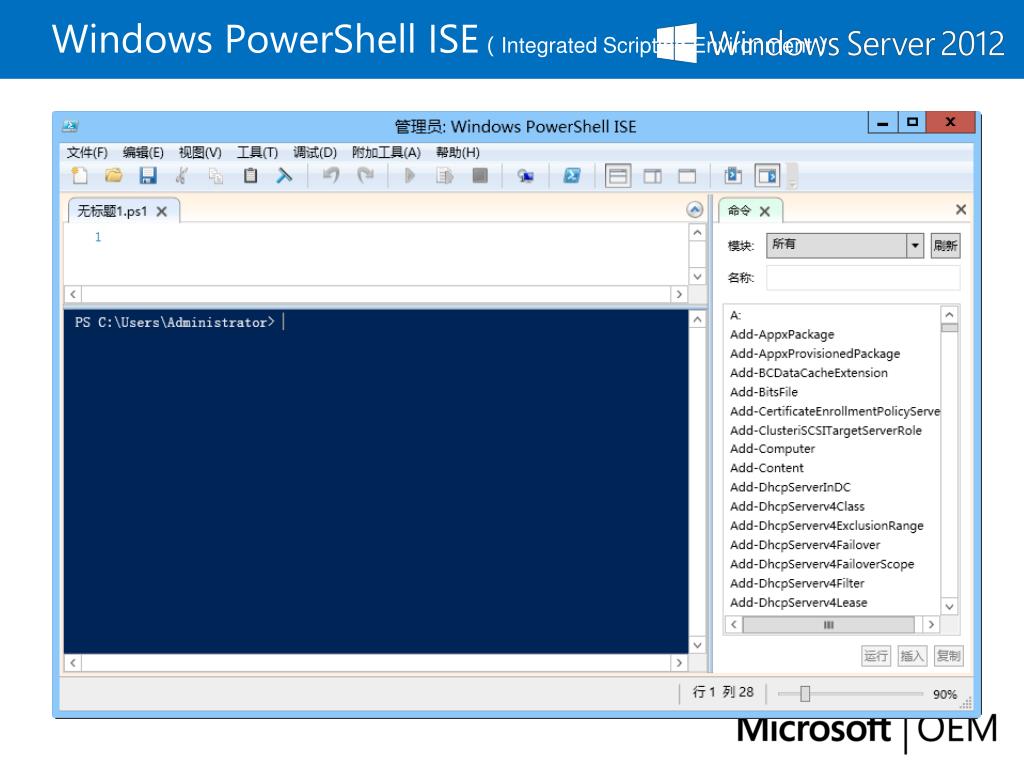Image resolution: width=1024 pixels, height=768 pixels.
Task: Select Add-Computer command
Action: pos(772,449)
